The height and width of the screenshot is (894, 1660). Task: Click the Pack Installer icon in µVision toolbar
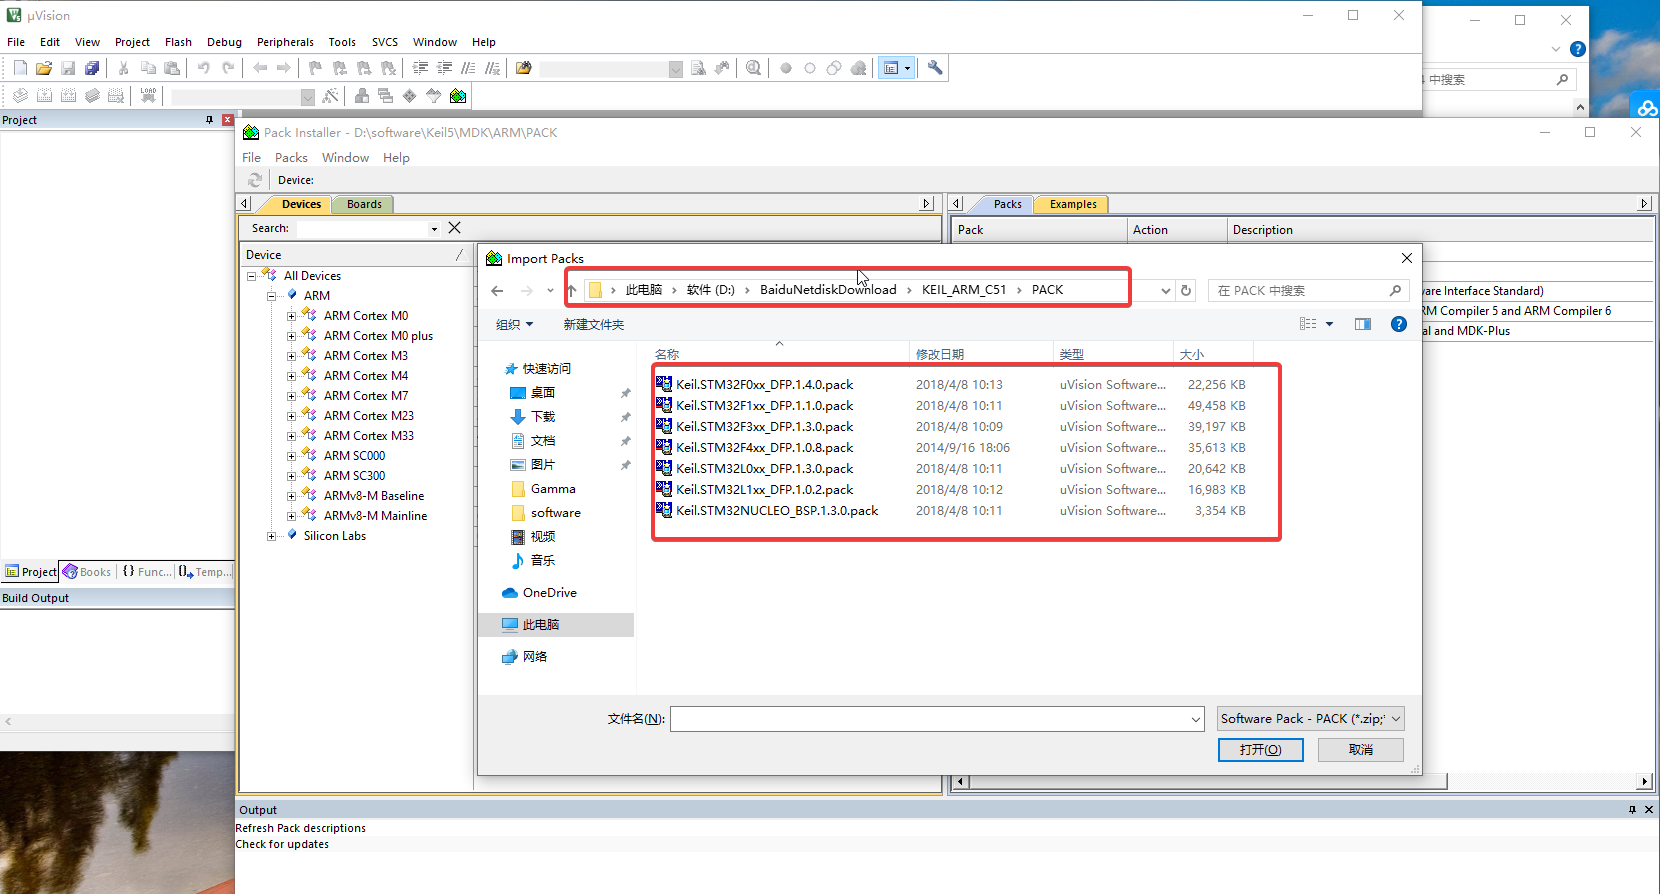point(458,96)
